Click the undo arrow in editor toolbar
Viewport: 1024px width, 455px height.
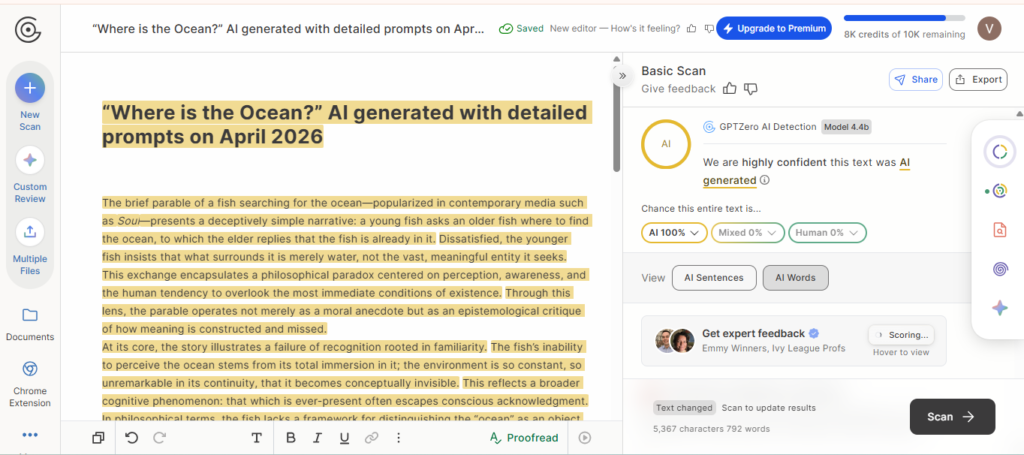132,437
